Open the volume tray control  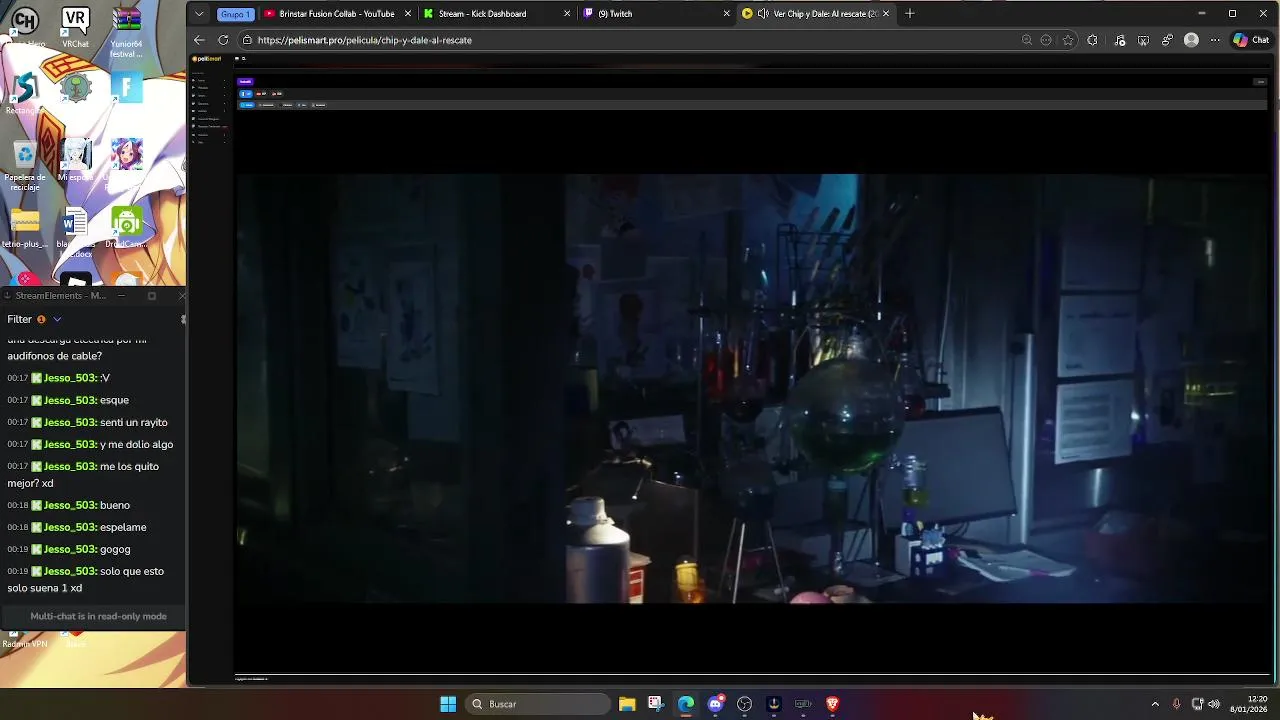(1214, 704)
